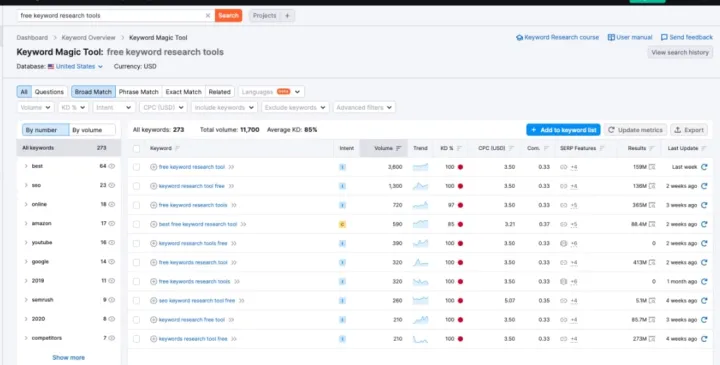Select the Questions tab

coord(49,92)
